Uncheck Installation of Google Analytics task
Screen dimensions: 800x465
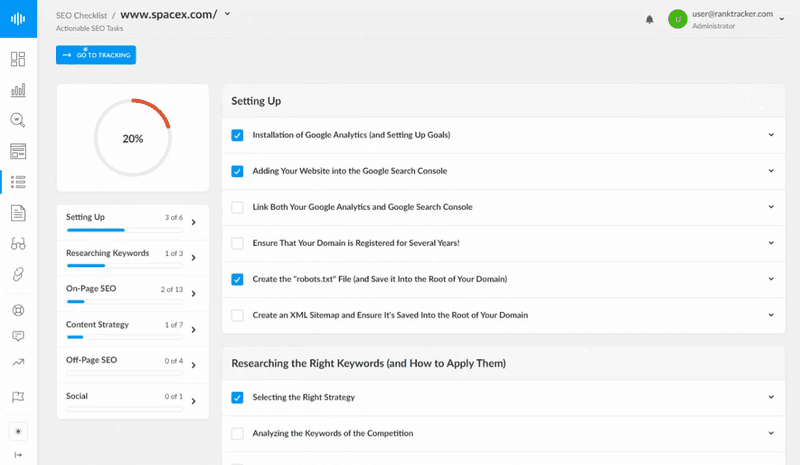point(237,135)
